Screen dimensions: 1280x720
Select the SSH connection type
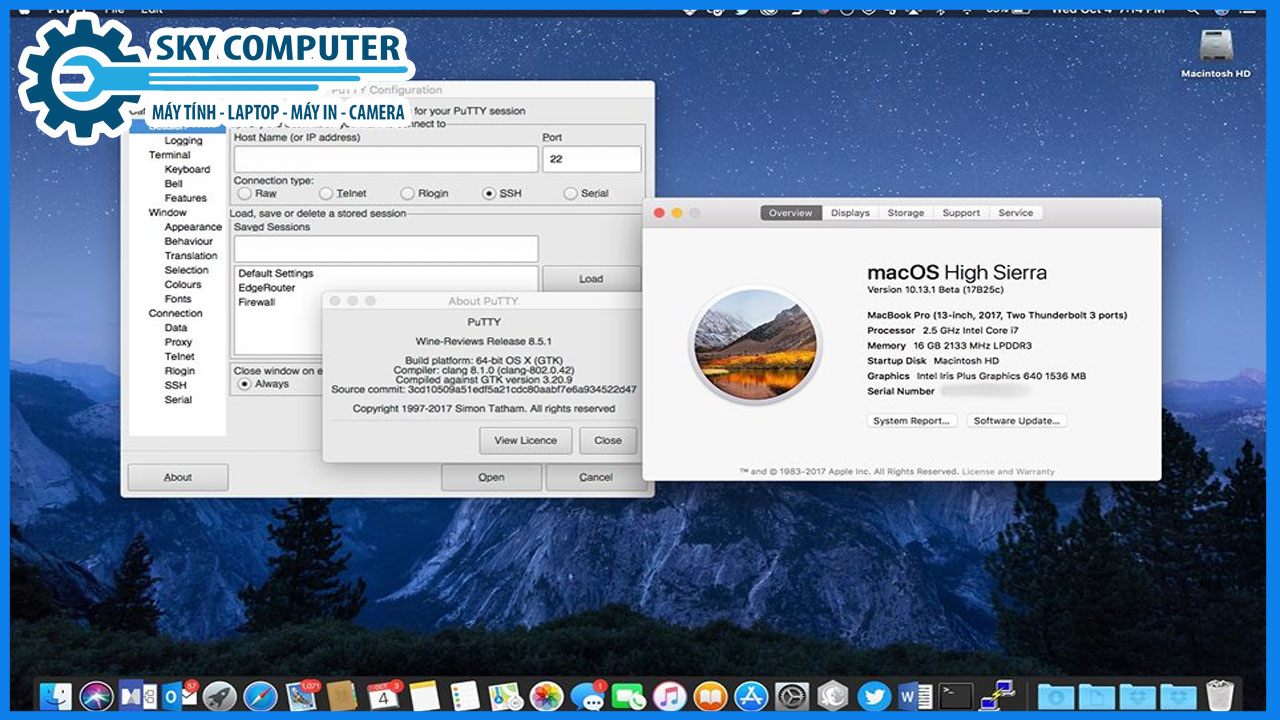click(489, 193)
